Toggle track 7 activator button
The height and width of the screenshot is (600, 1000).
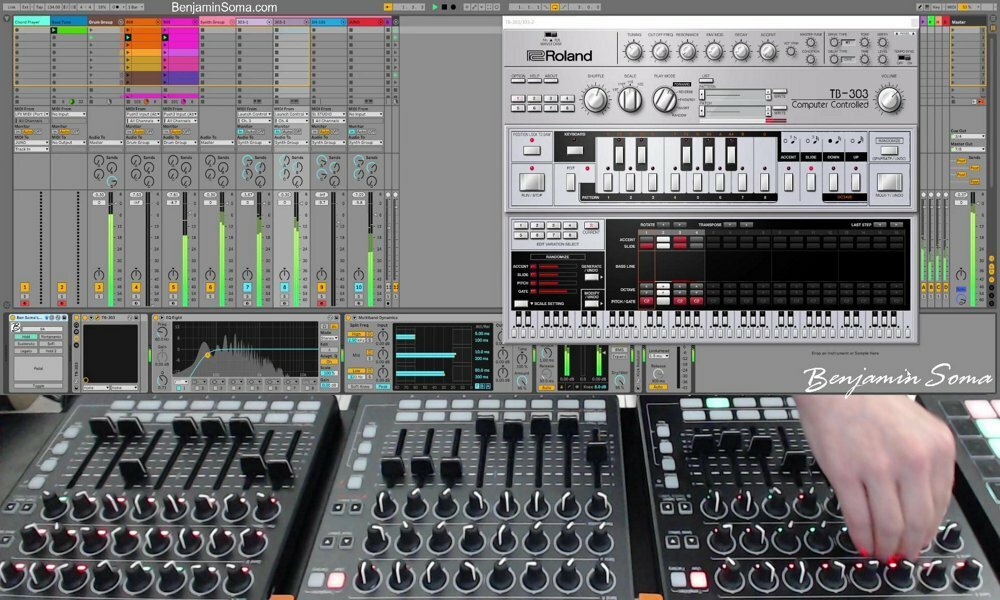[247, 288]
